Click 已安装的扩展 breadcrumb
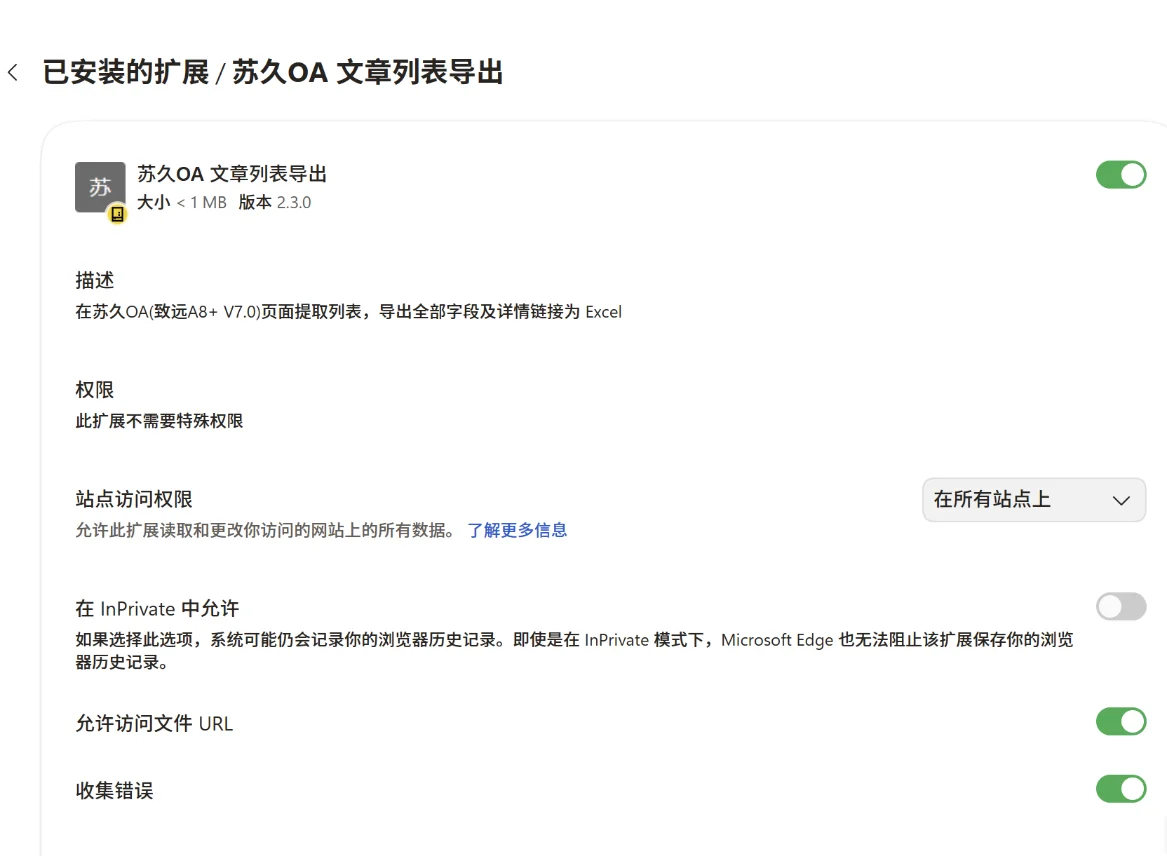The height and width of the screenshot is (856, 1167). 126,72
